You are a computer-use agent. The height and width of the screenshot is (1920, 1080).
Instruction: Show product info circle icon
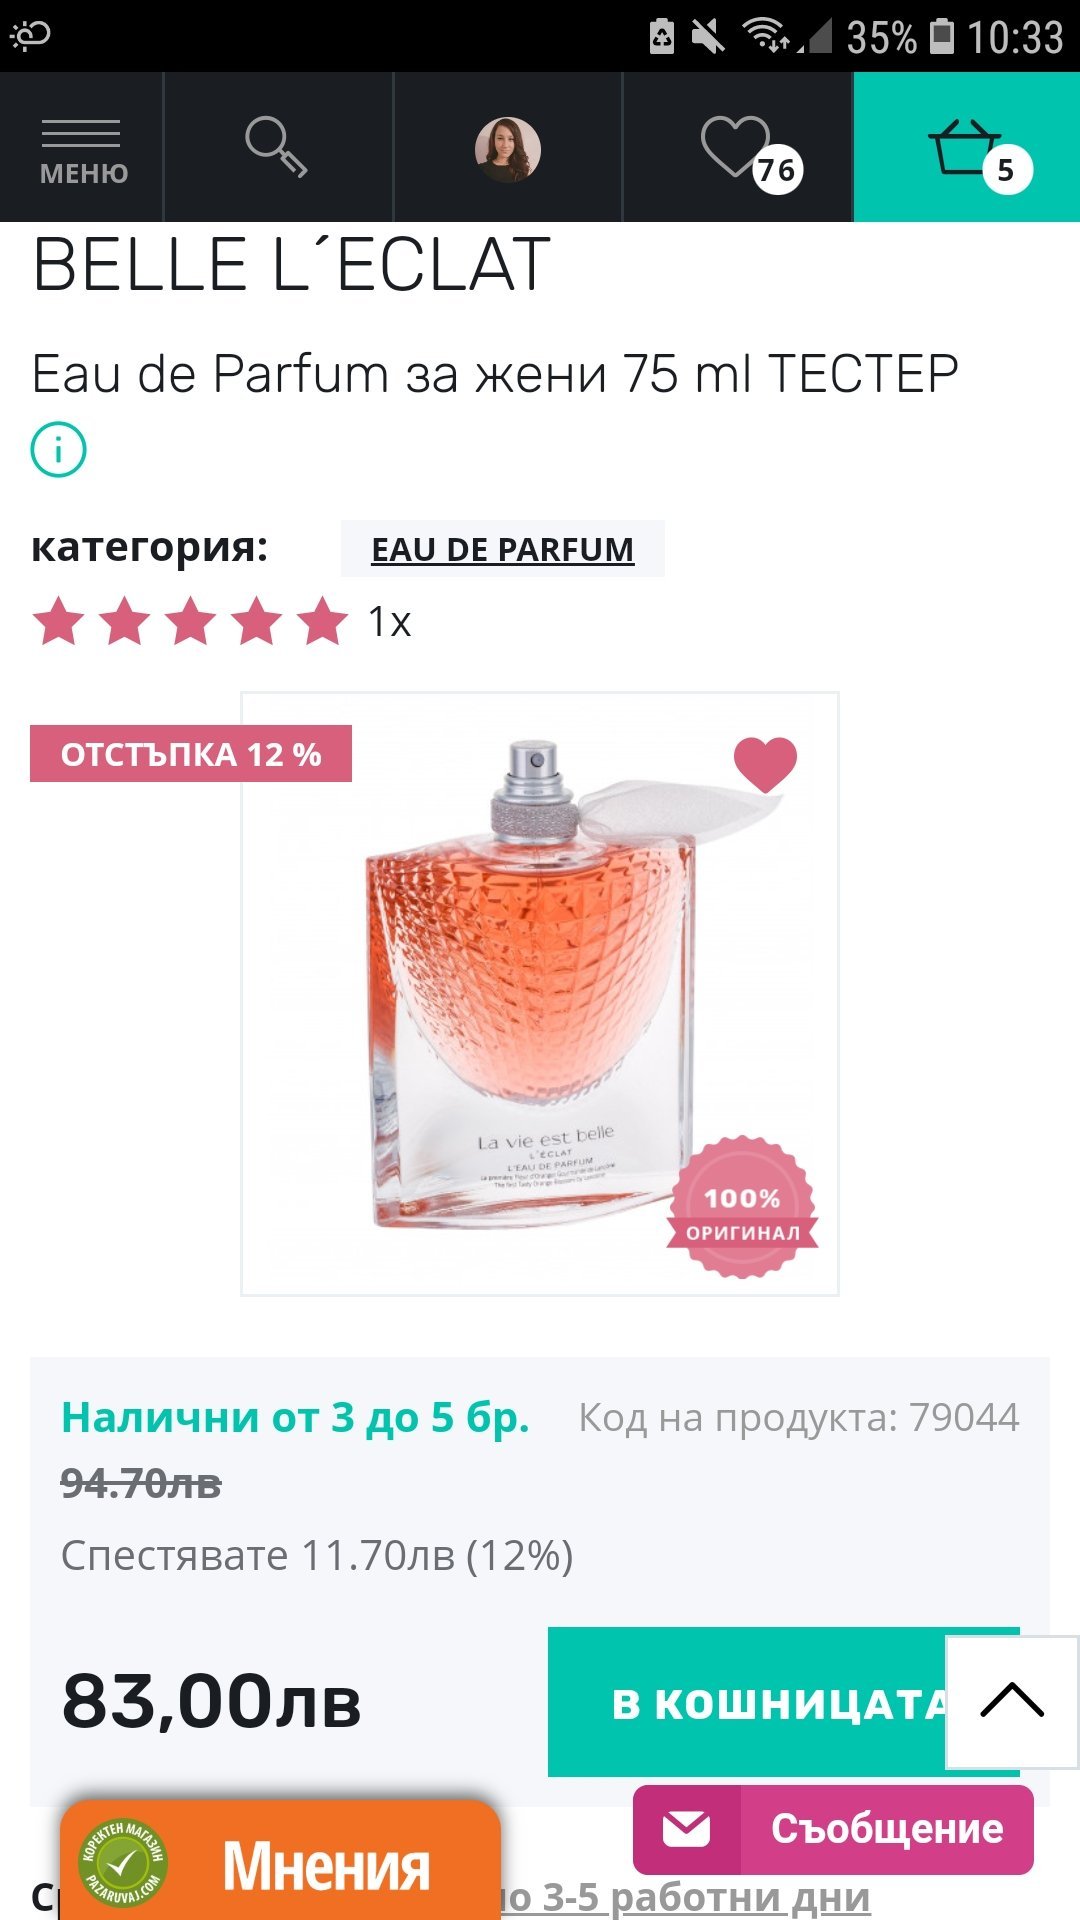(59, 450)
